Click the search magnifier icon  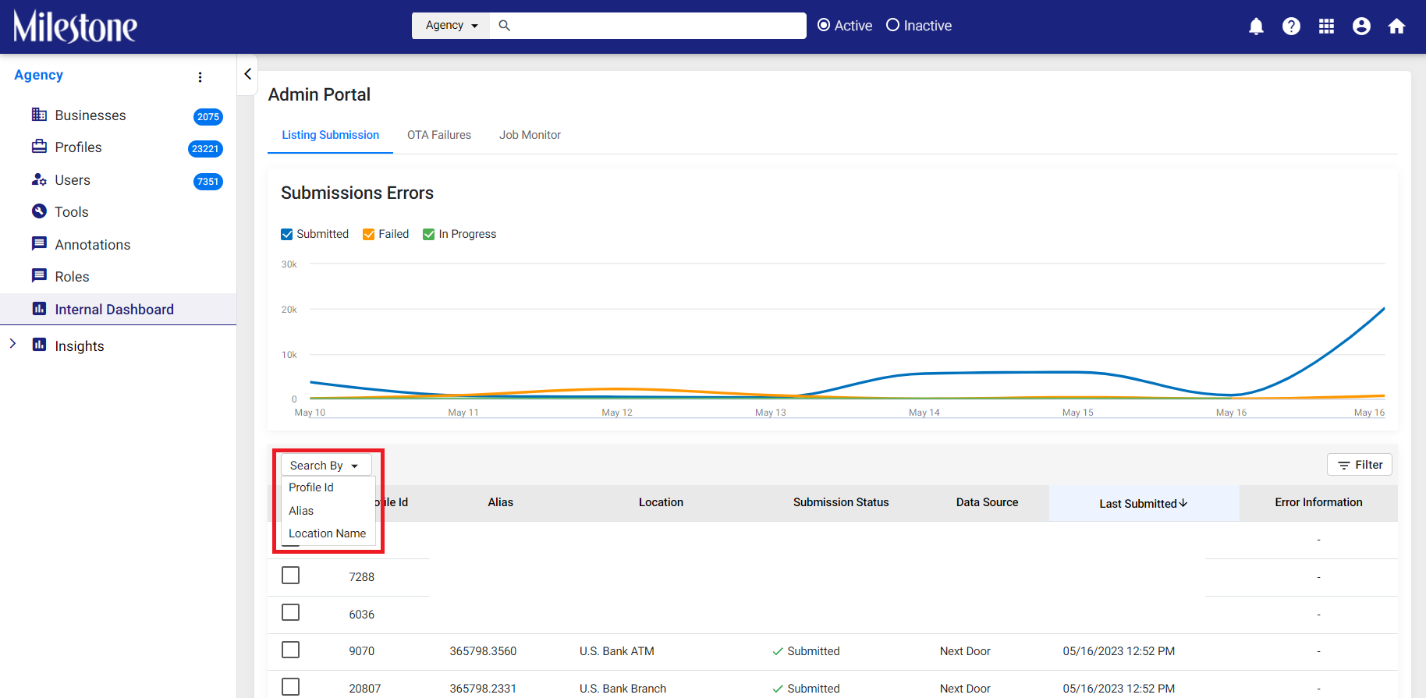pyautogui.click(x=504, y=26)
